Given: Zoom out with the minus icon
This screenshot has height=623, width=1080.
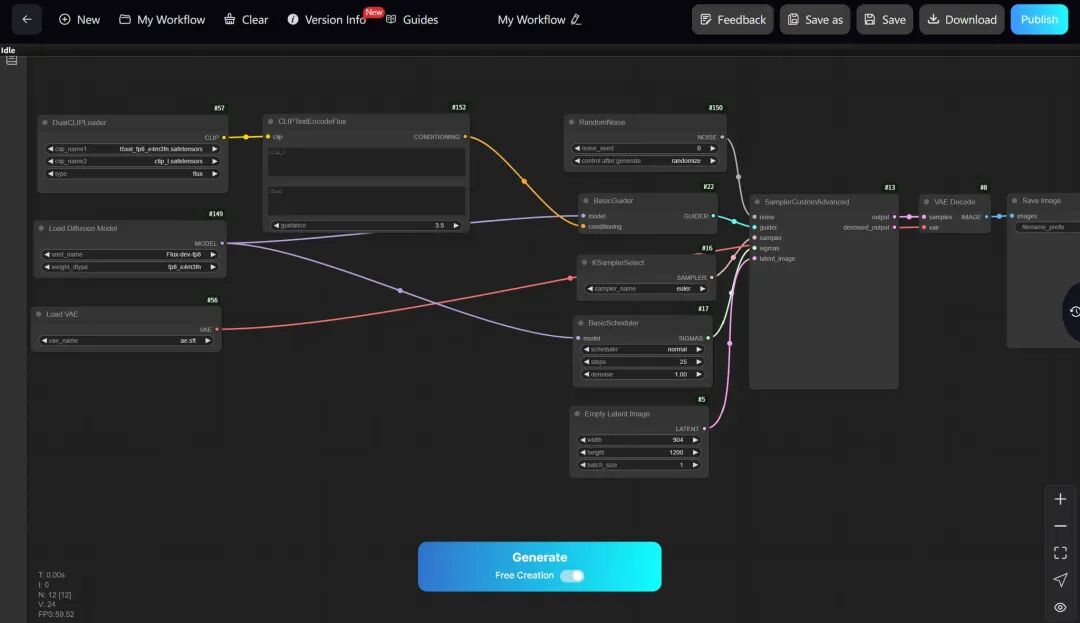Looking at the screenshot, I should (1060, 526).
